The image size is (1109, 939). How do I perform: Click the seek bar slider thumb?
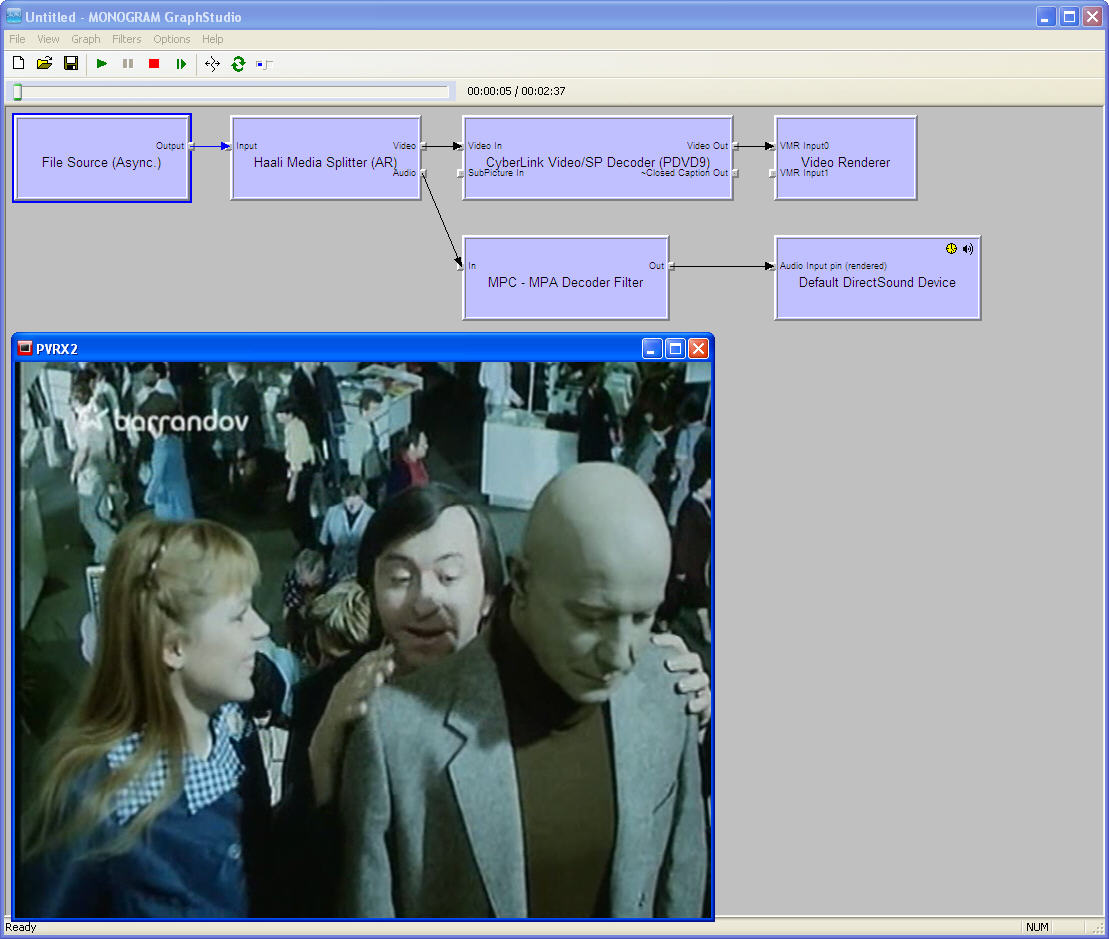click(x=18, y=91)
